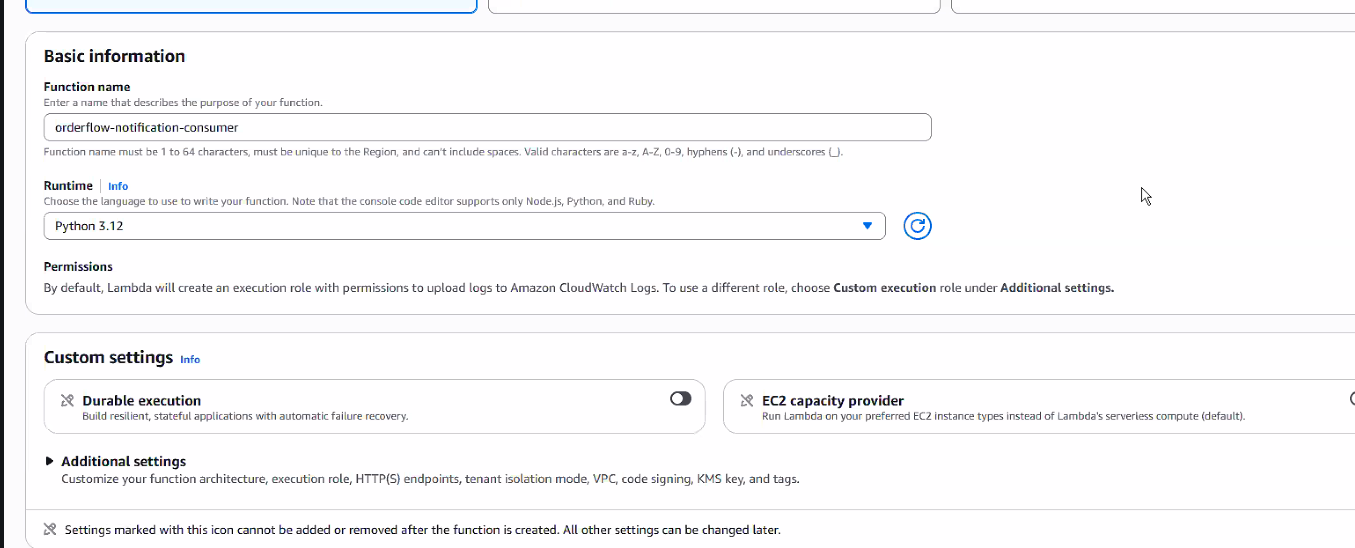Click the icon left of EC2 capacity provider
This screenshot has width=1355, height=548.
tap(746, 401)
